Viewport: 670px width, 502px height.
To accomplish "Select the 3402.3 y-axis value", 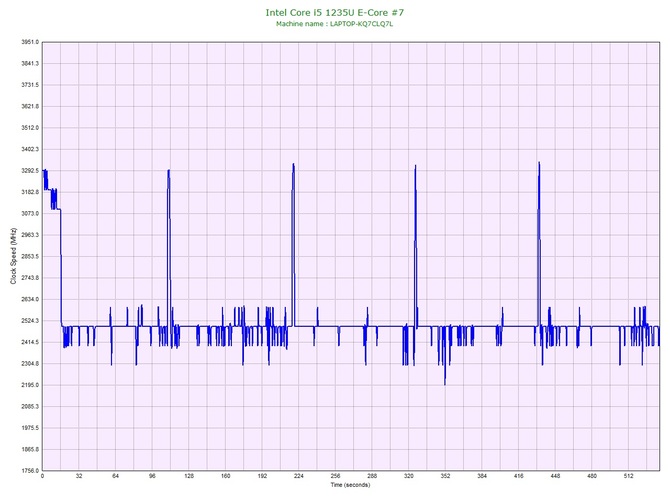I will pyautogui.click(x=30, y=149).
